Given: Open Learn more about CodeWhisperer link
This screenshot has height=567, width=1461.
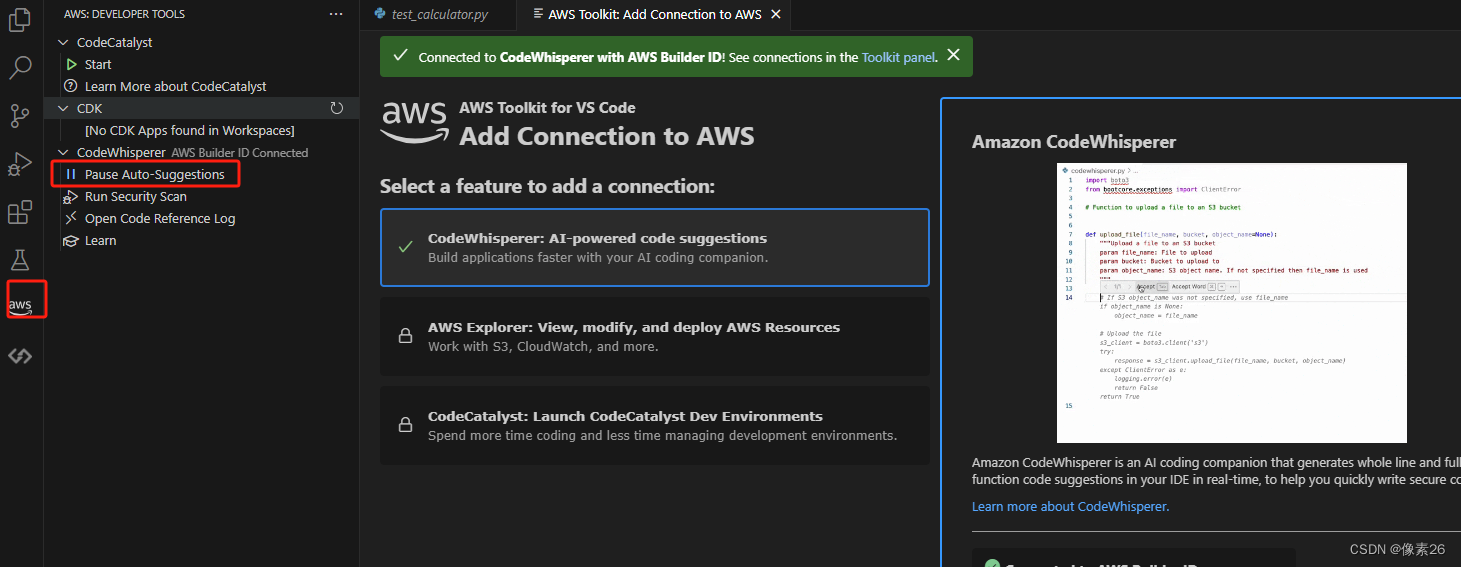Looking at the screenshot, I should (x=1070, y=506).
